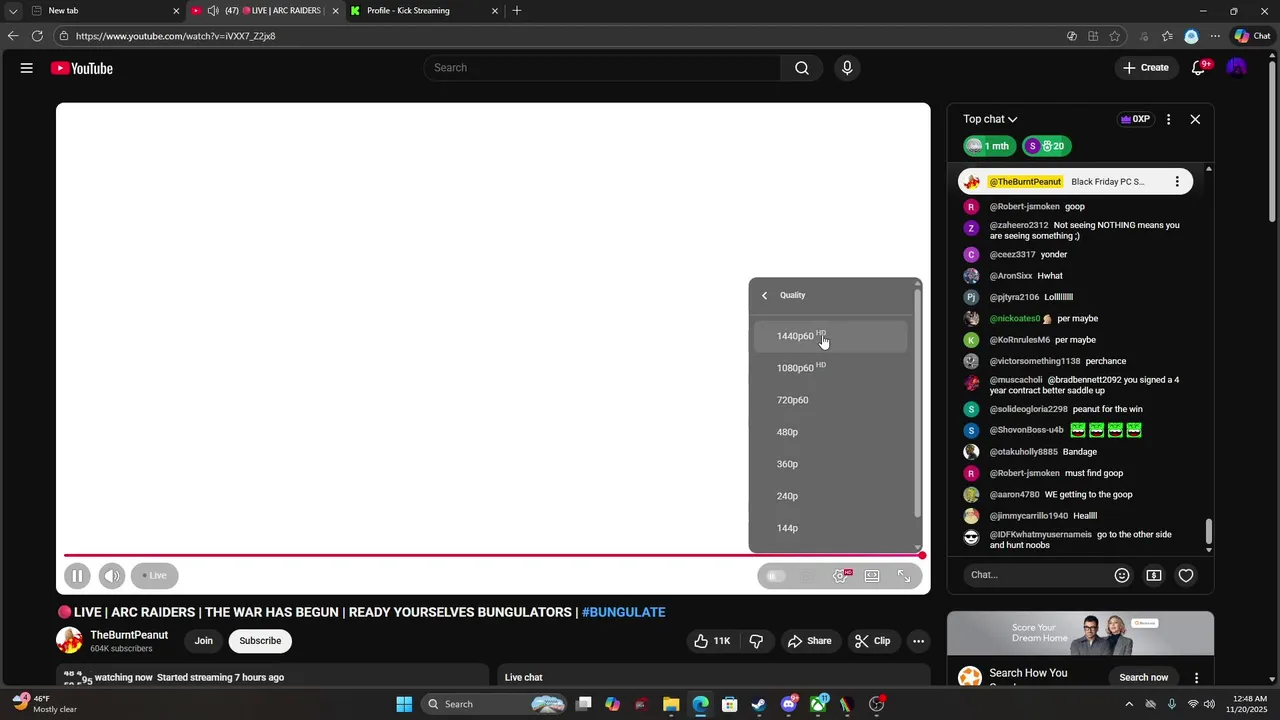
Task: Open TheBurntPeanut channel name link
Action: point(129,635)
